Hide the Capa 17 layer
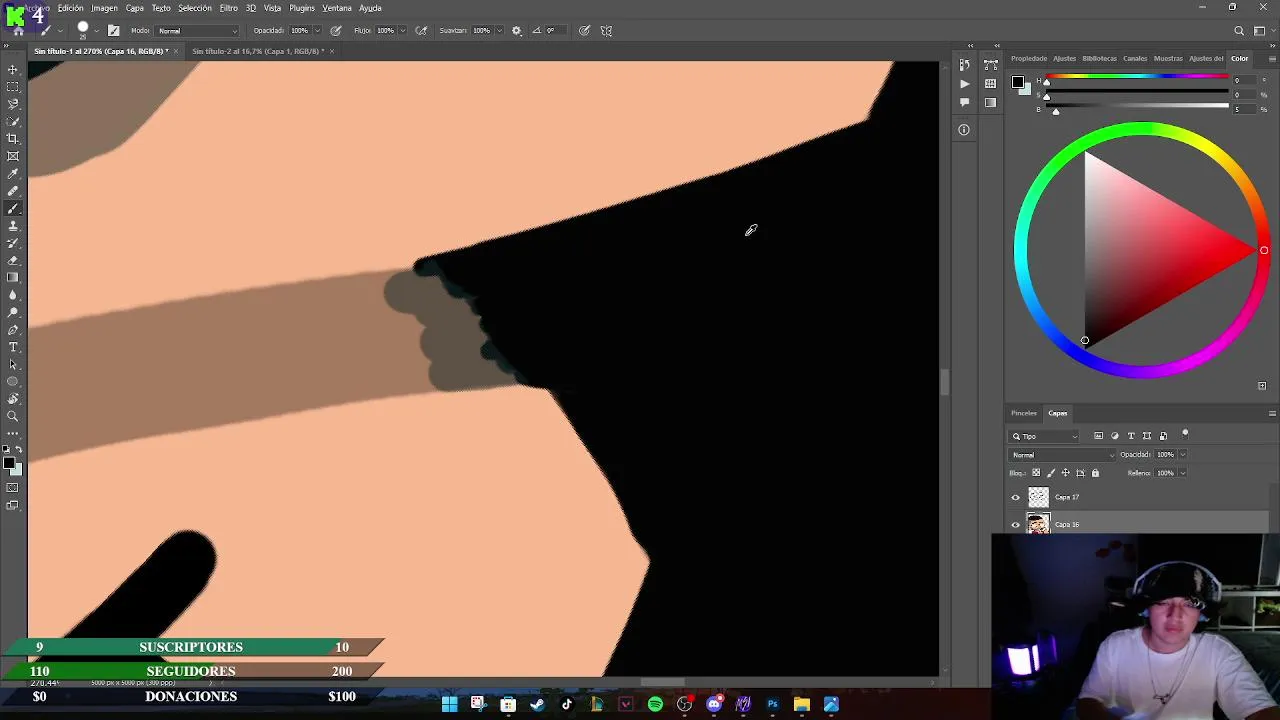 point(1016,497)
